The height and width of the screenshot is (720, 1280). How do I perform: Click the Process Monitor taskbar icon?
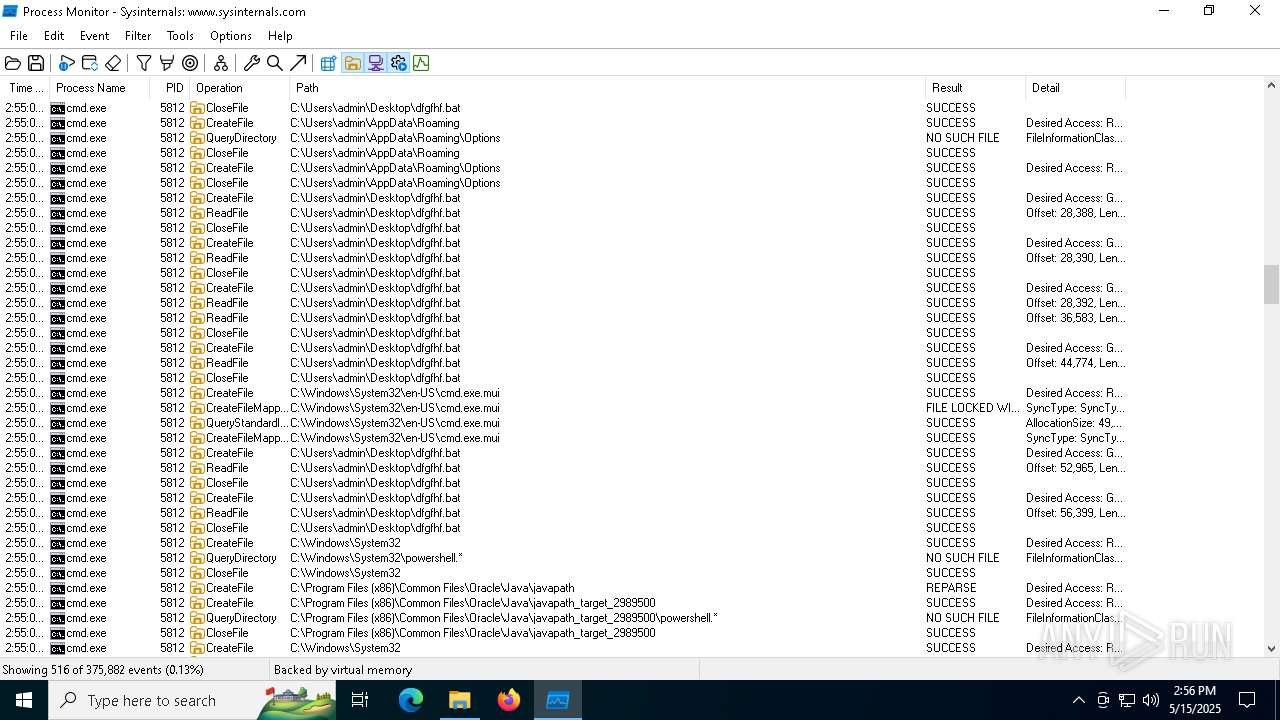(x=558, y=700)
